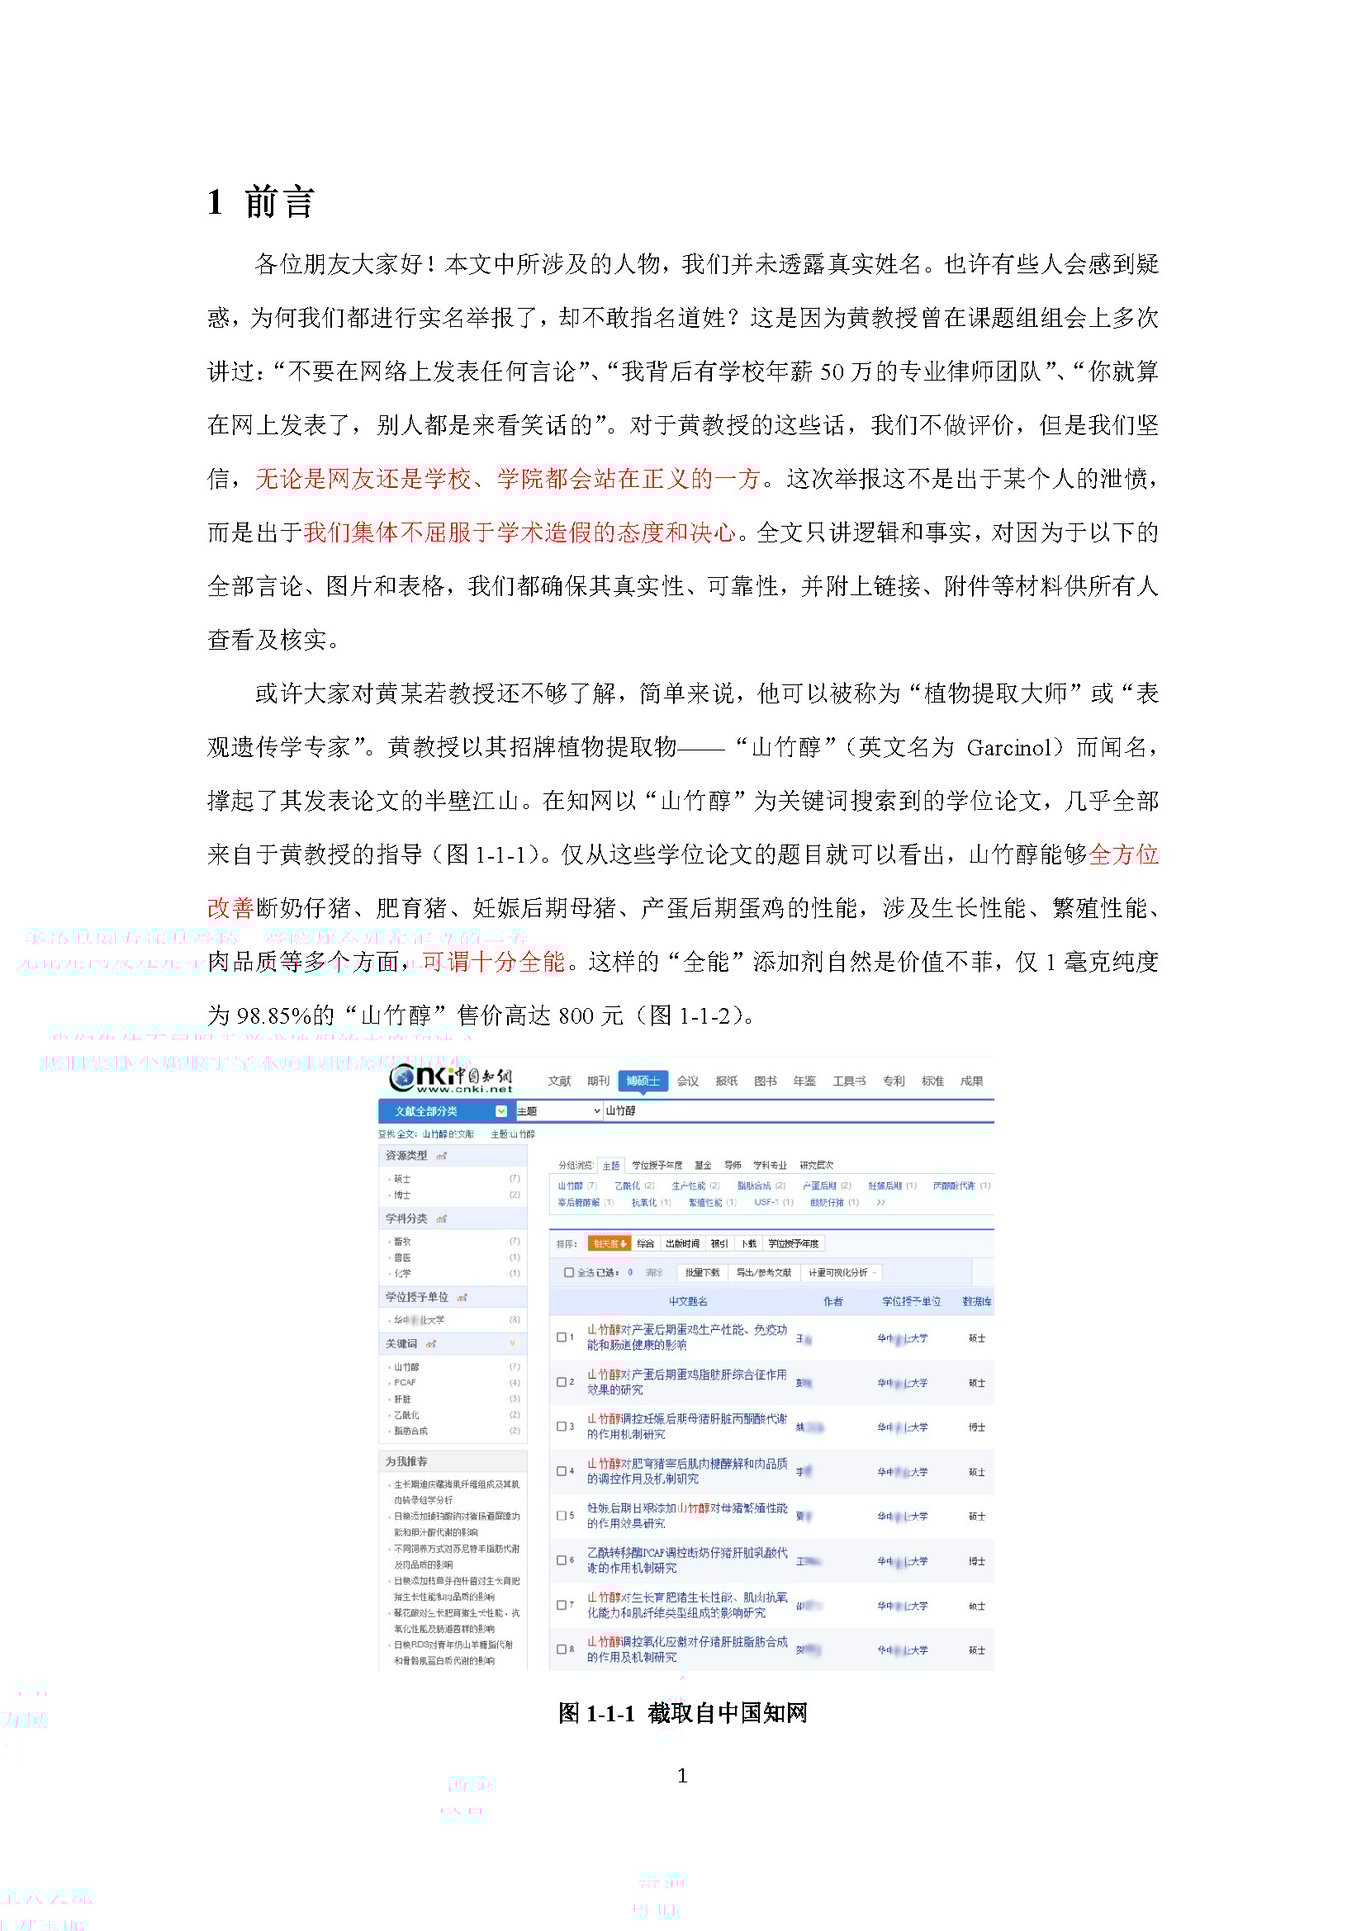Screen dimensions: 1366x1931
Task: Click topic USF-1 (1) in group list
Action: coord(774,1202)
